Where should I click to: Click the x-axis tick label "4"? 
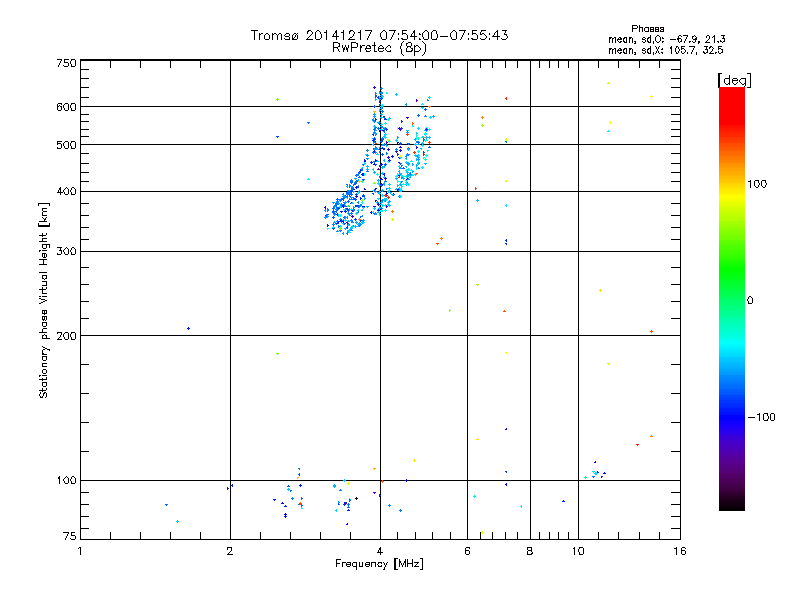[380, 551]
